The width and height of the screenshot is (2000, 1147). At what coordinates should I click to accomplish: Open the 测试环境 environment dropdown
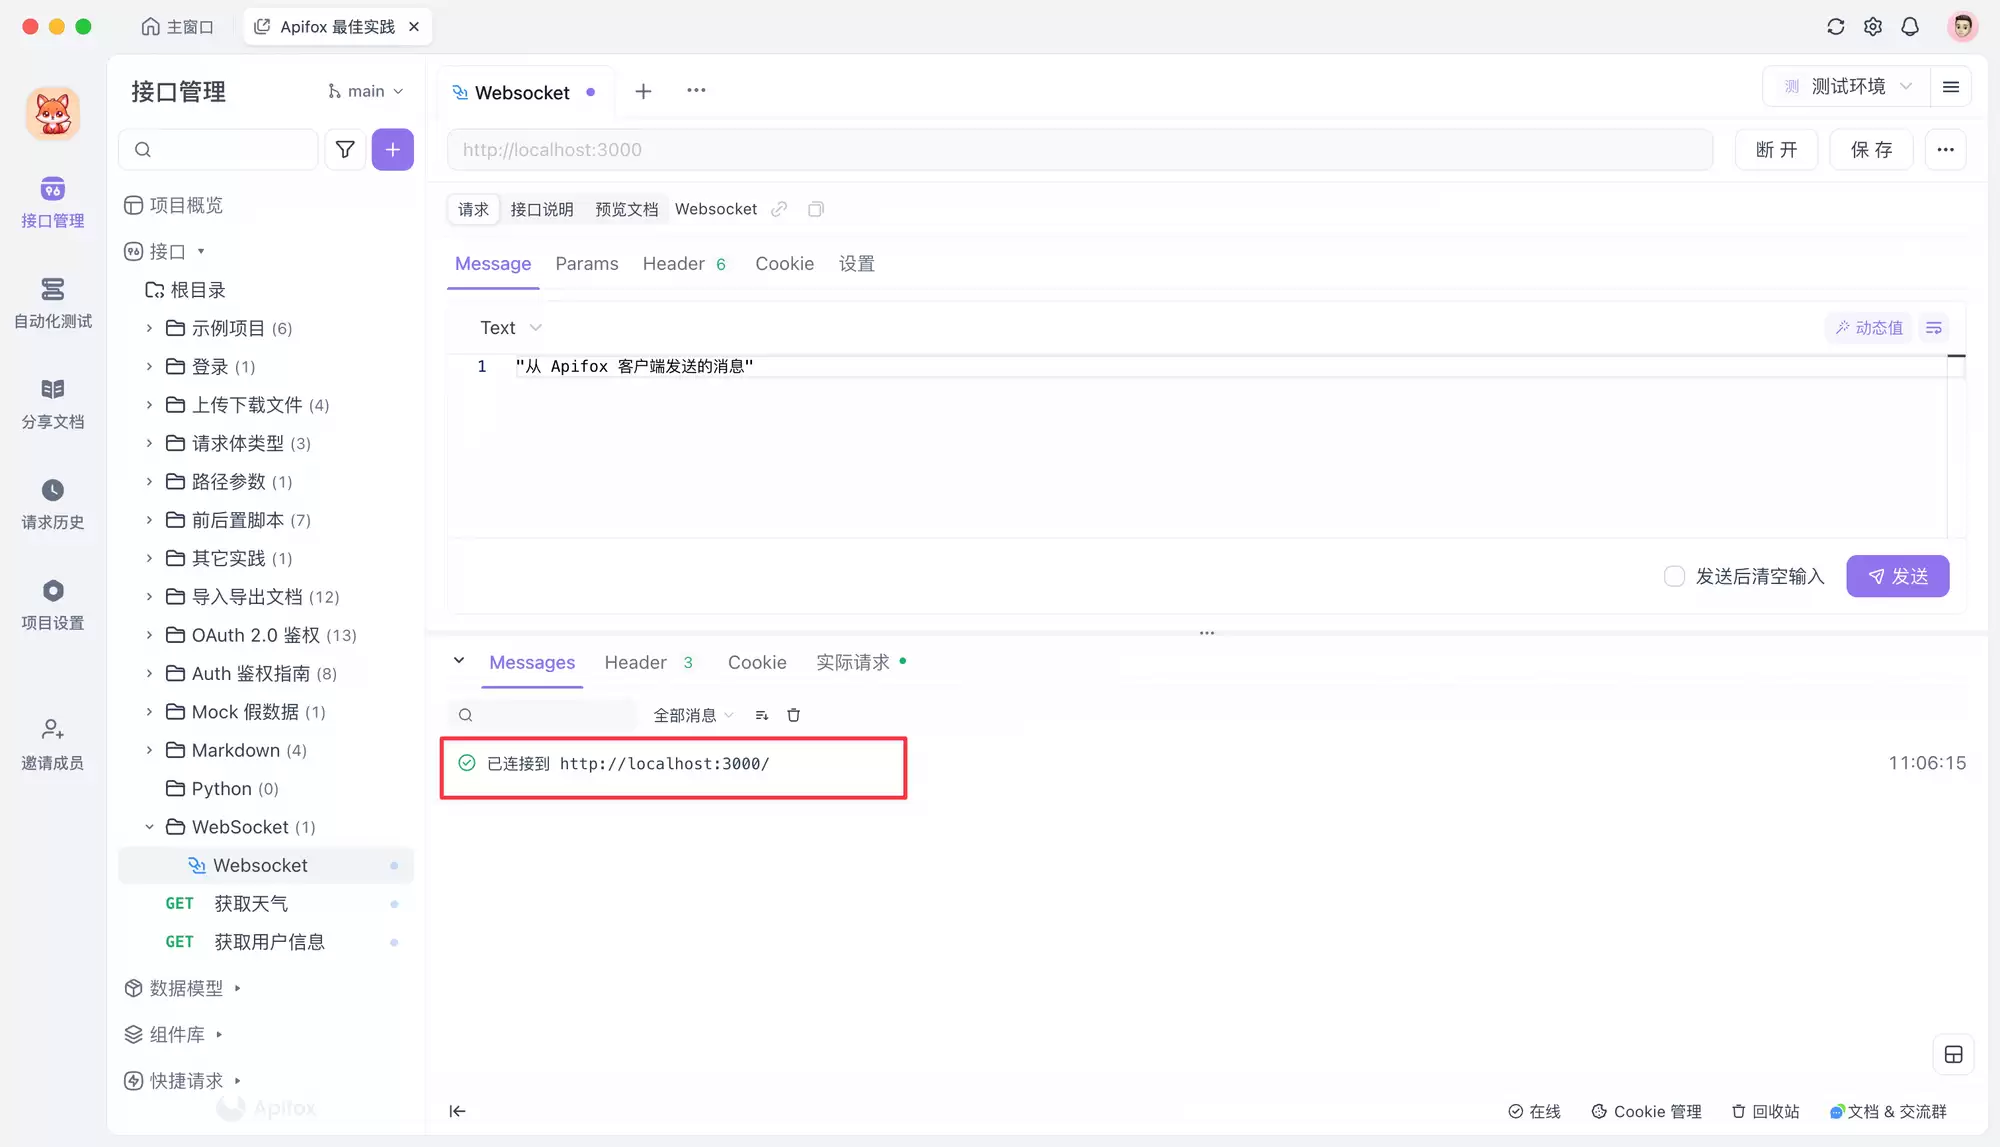tap(1848, 87)
